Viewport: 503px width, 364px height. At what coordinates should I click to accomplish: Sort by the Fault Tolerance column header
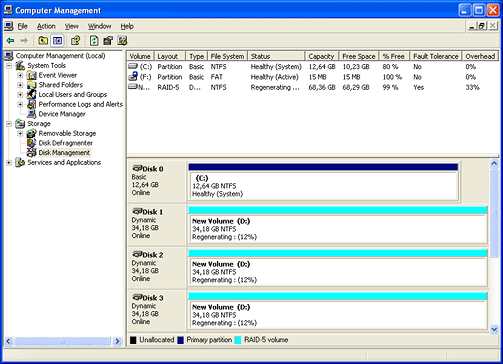click(436, 56)
